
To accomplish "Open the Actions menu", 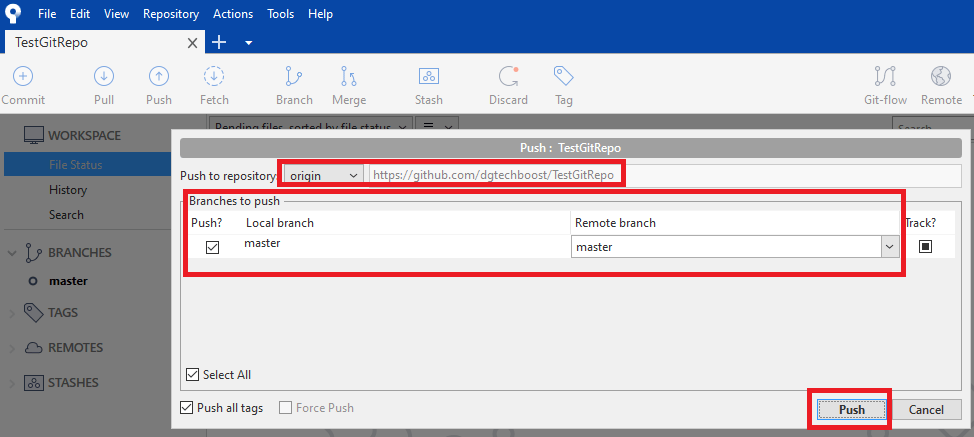I will [233, 14].
